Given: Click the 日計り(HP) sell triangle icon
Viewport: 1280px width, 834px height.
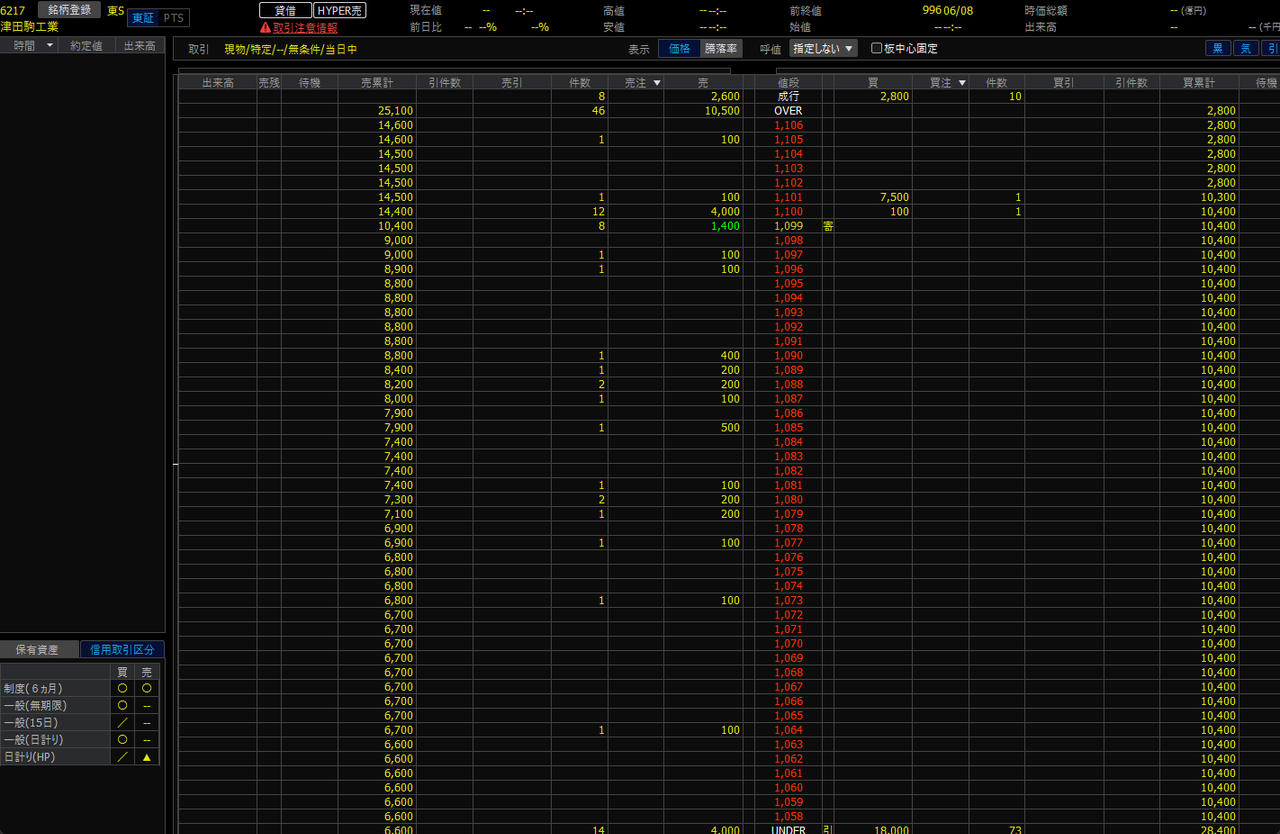Looking at the screenshot, I should coord(147,757).
